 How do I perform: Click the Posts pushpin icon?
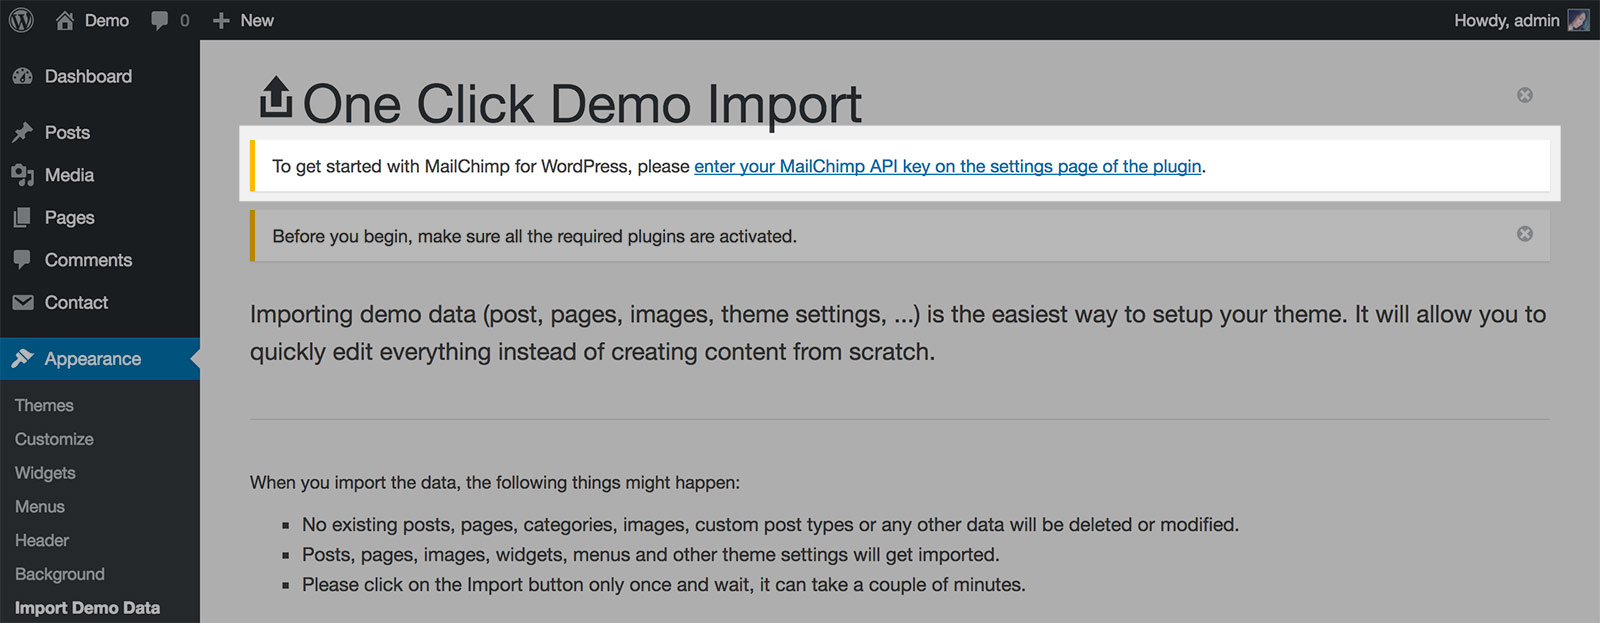point(22,132)
